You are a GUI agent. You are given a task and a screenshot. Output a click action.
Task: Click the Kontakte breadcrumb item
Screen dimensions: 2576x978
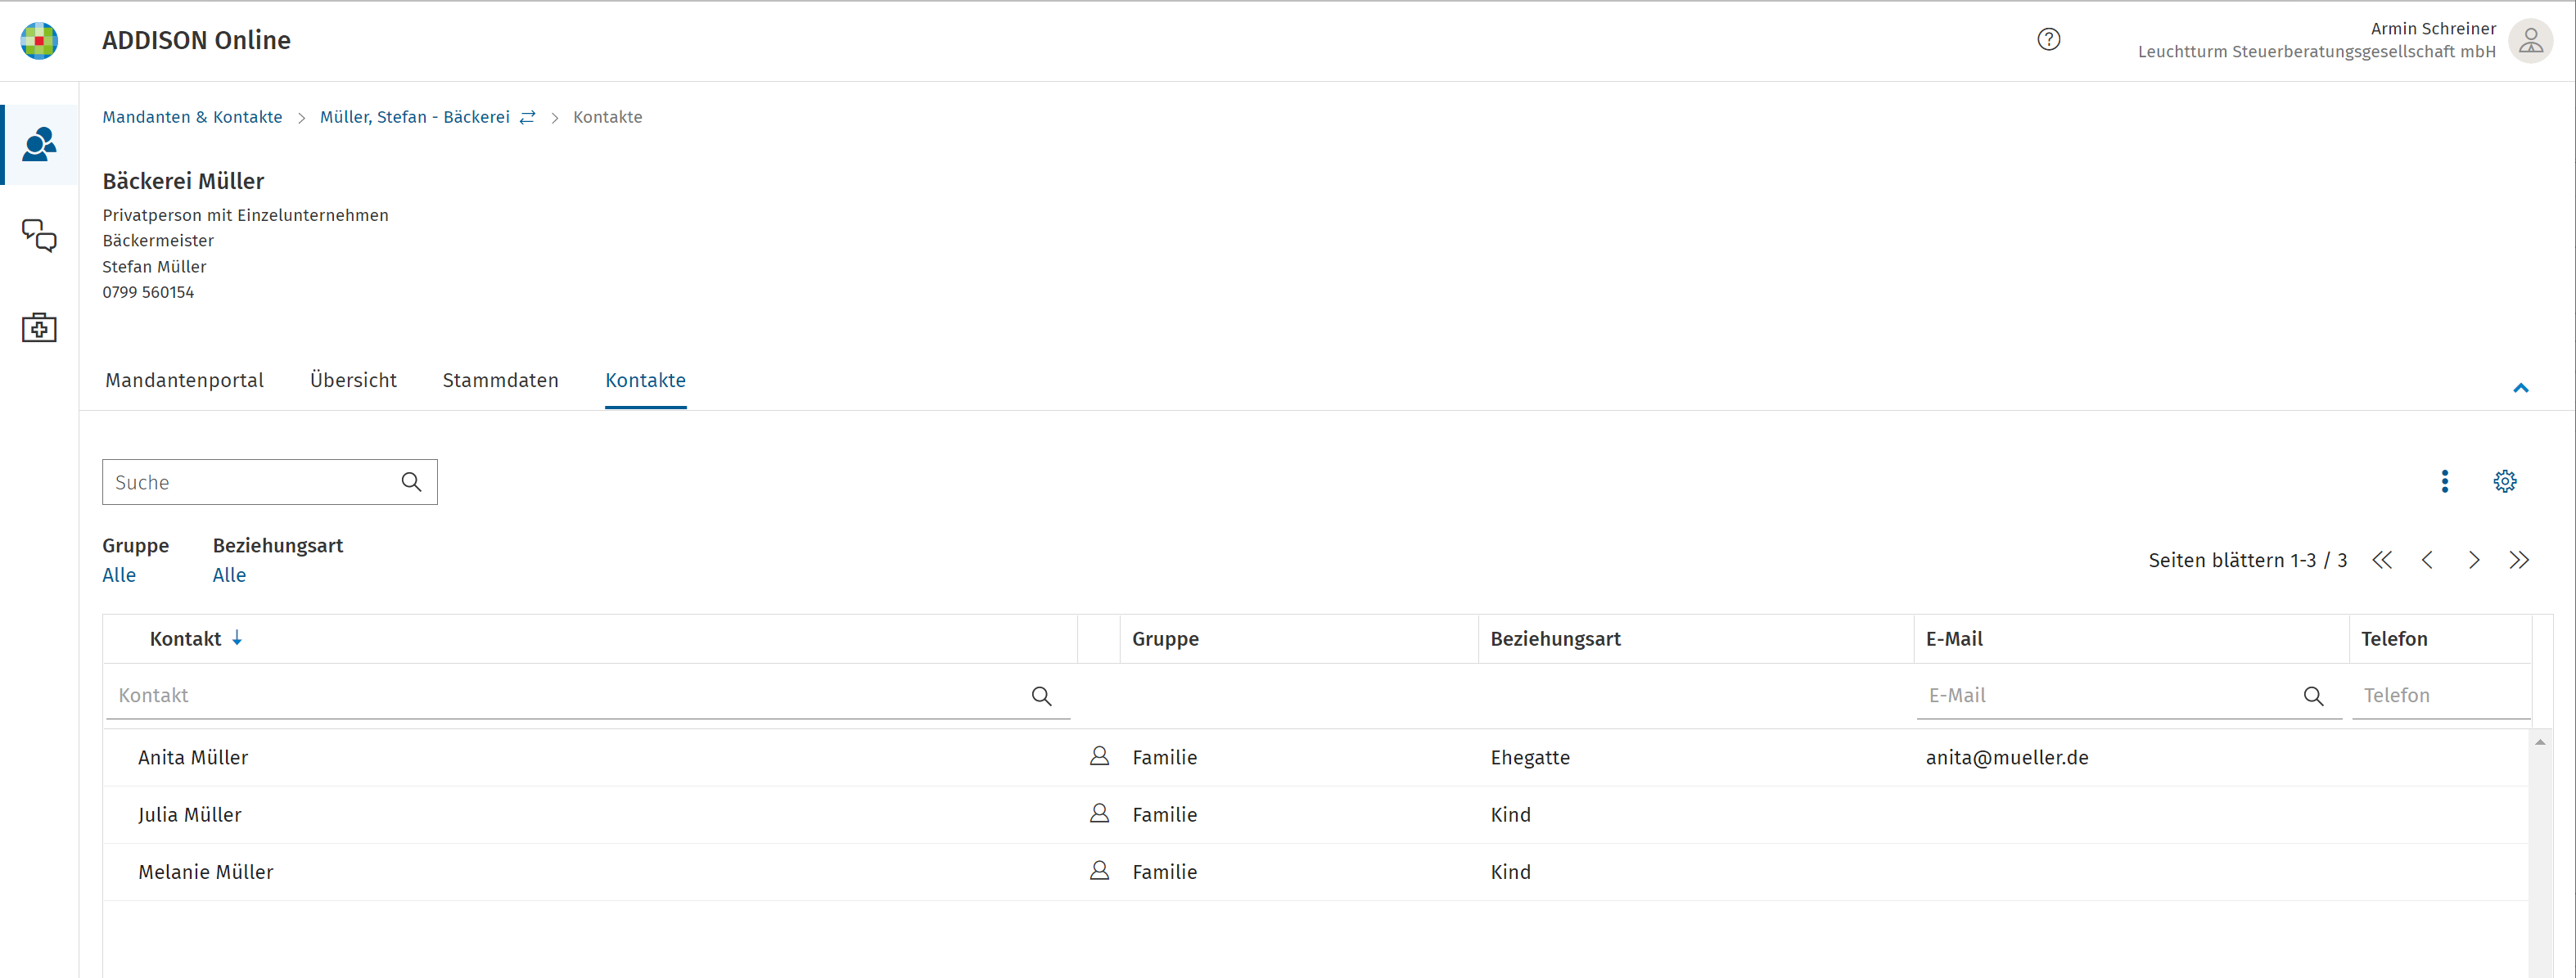pyautogui.click(x=607, y=117)
